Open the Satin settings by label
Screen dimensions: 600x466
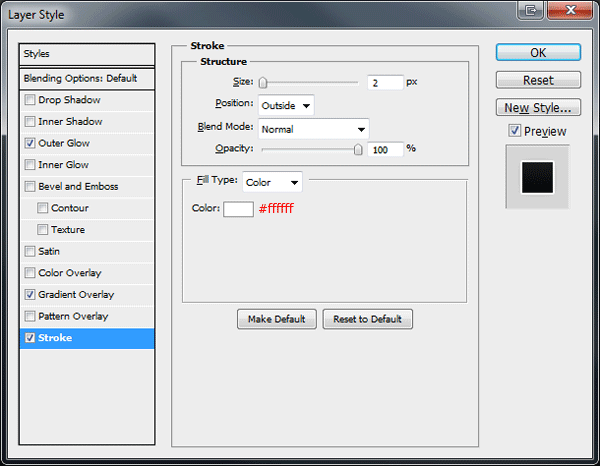coord(49,251)
